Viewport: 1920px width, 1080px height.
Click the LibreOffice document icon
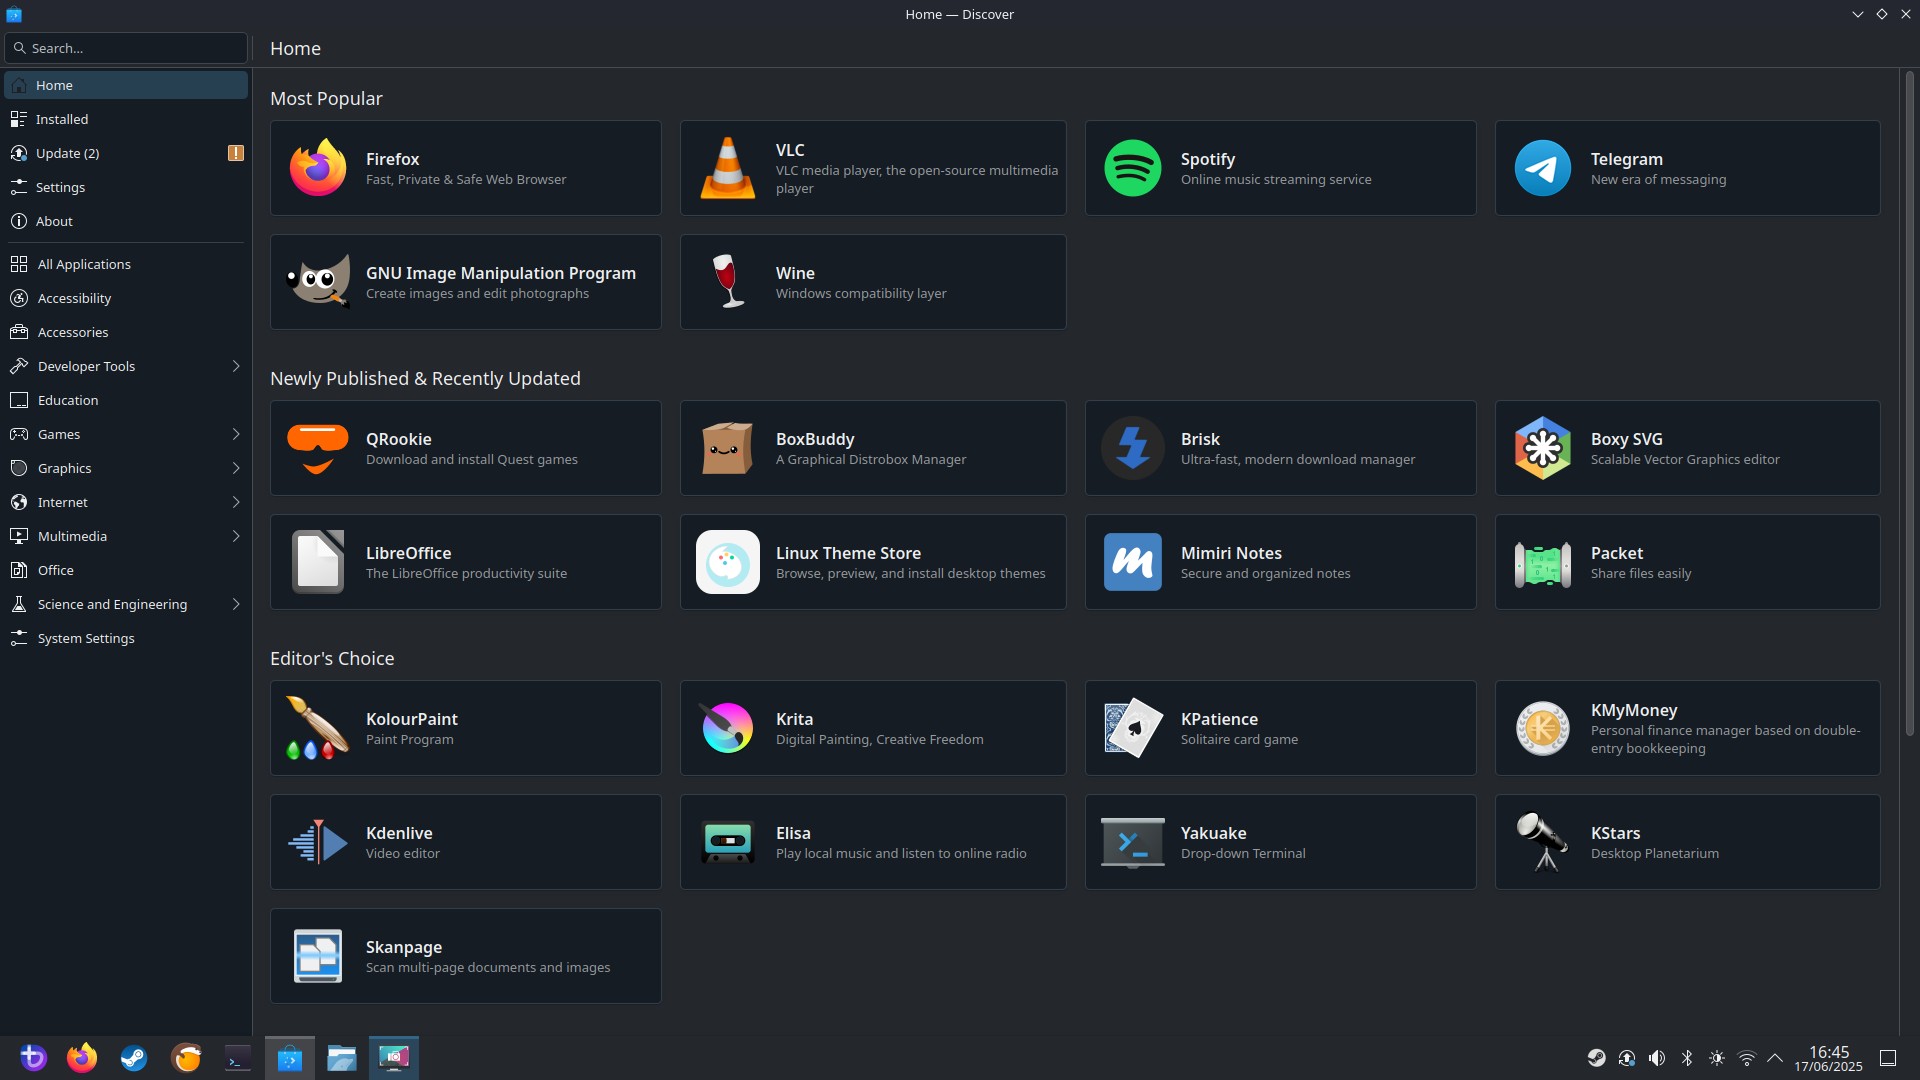[318, 562]
